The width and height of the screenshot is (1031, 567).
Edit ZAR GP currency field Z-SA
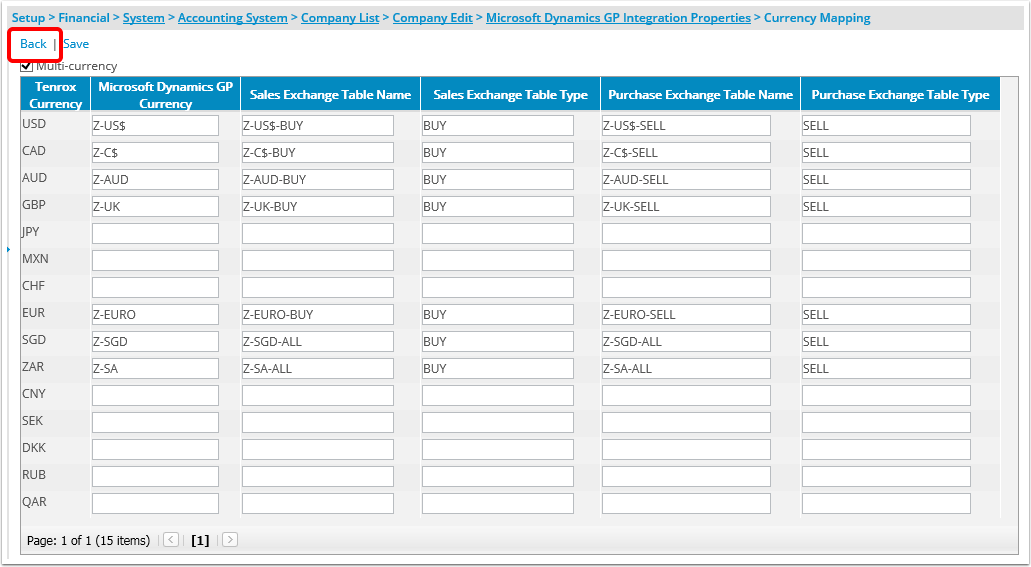[155, 368]
